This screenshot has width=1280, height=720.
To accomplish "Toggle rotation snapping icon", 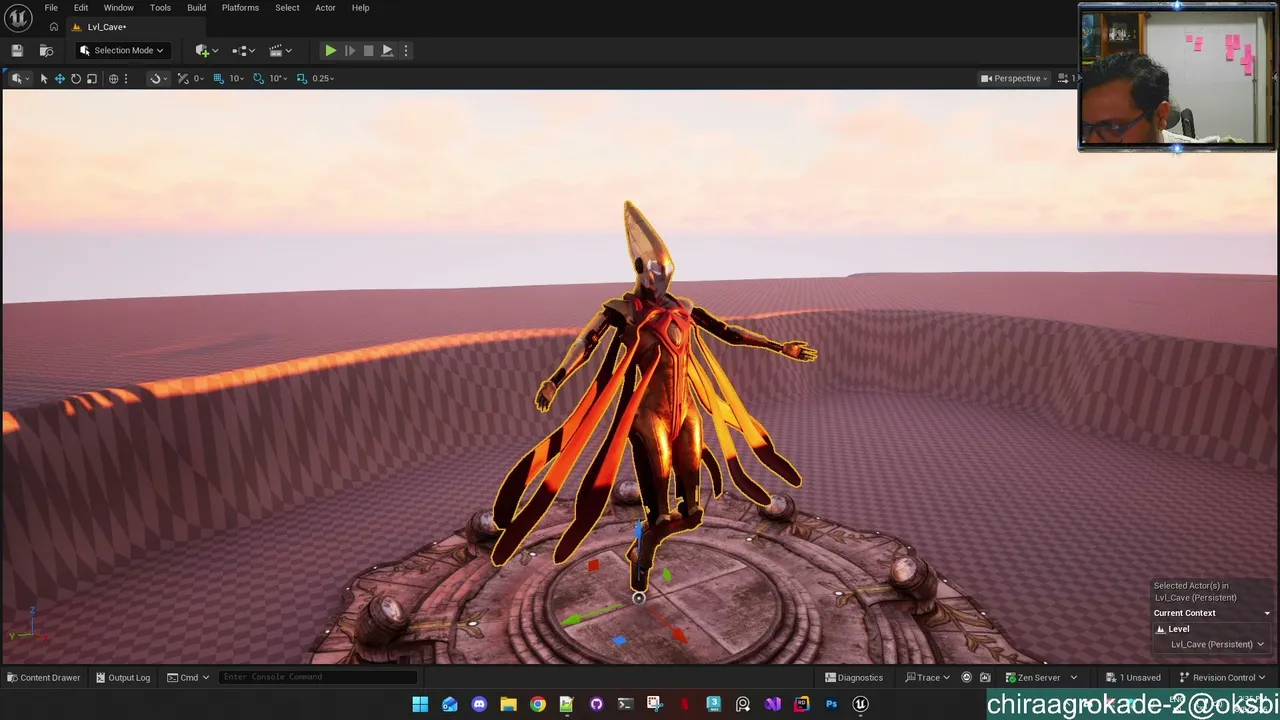I will (259, 78).
